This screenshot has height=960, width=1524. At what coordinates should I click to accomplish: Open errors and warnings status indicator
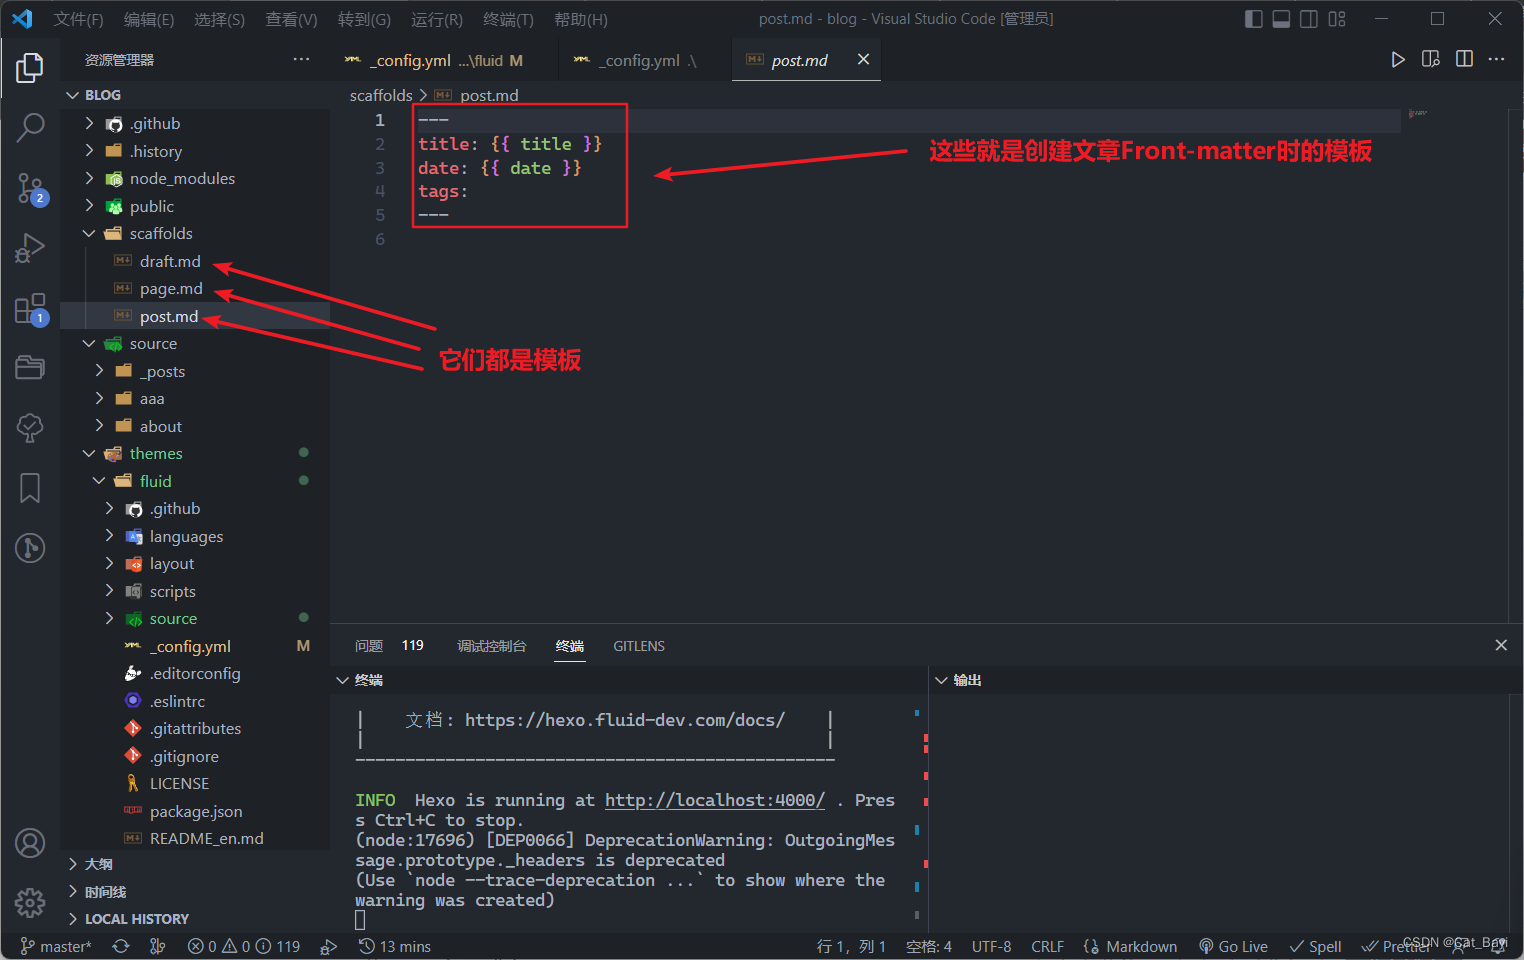[x=244, y=946]
